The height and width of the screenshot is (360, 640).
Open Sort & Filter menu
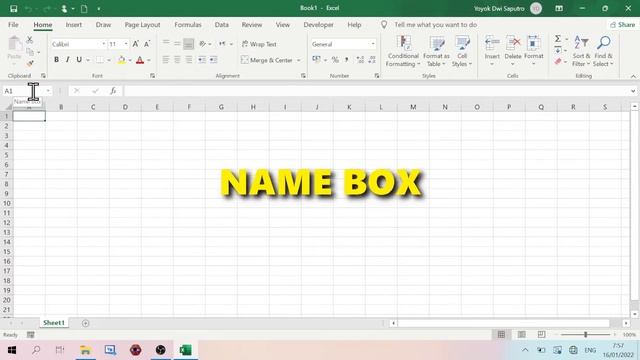click(581, 51)
